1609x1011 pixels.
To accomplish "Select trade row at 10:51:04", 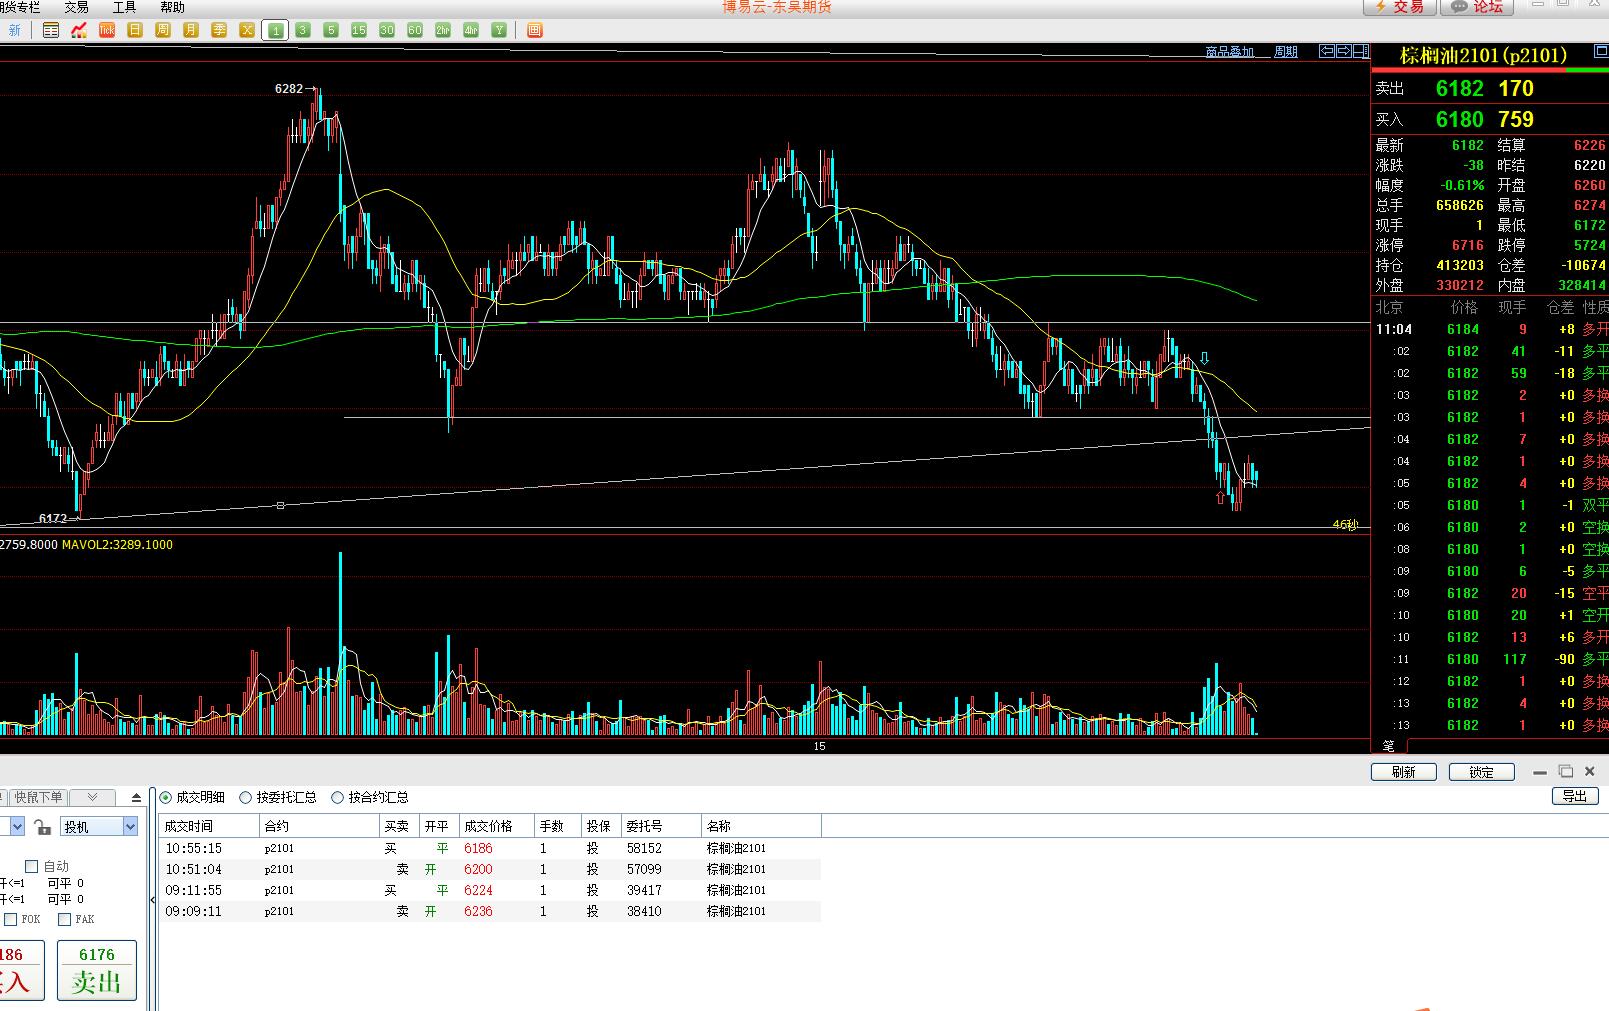I will point(490,869).
